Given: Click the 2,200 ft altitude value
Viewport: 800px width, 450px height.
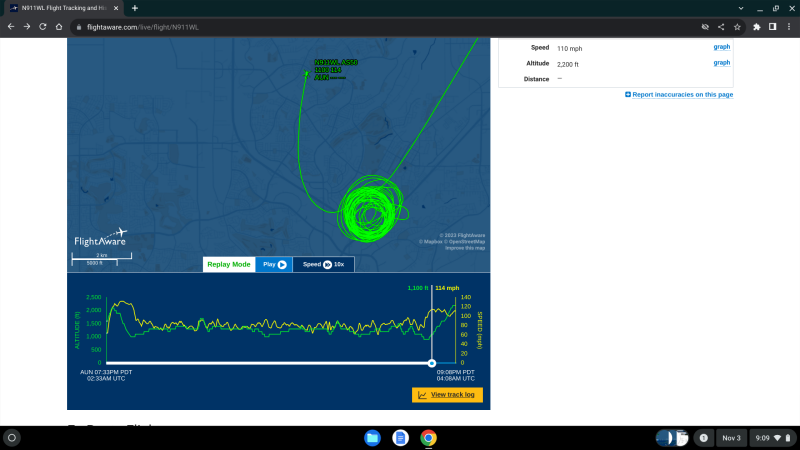Looking at the screenshot, I should (568, 64).
